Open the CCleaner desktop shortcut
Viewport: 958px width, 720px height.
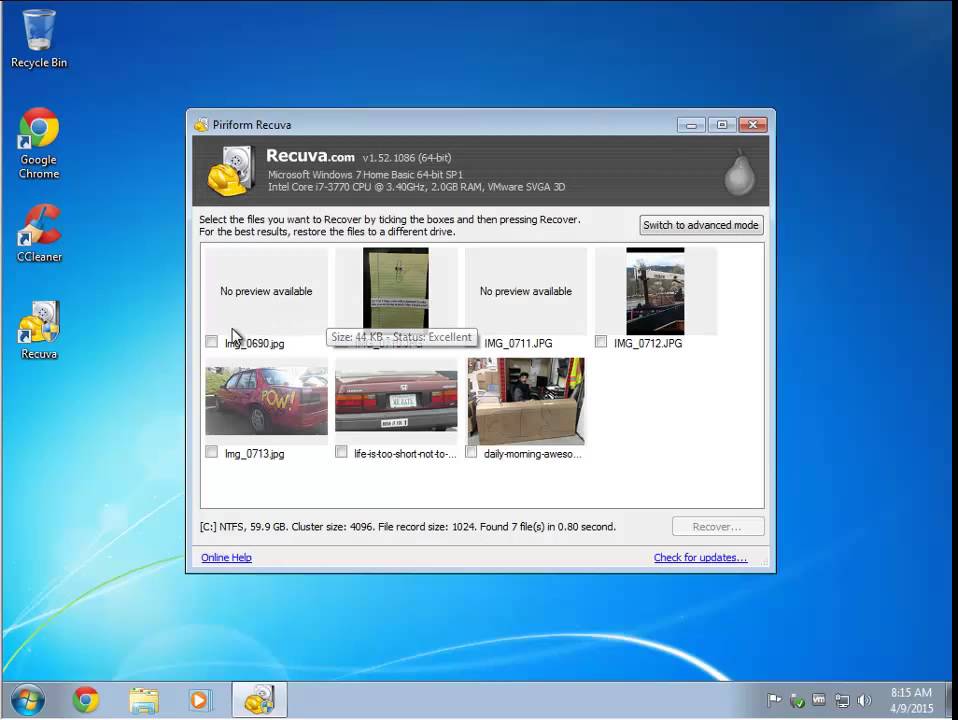pos(39,233)
